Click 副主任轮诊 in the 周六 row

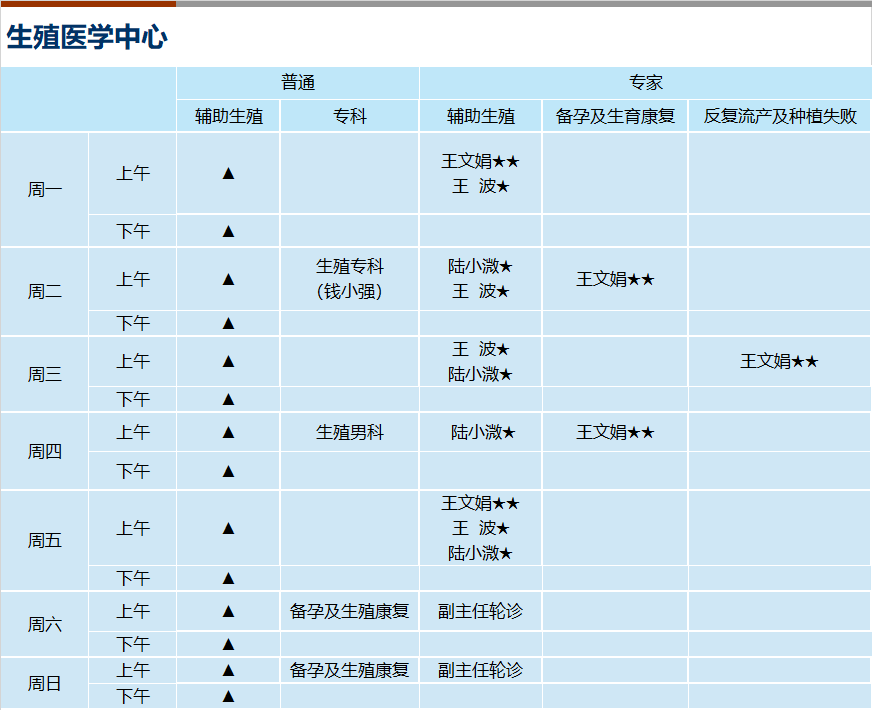(x=480, y=611)
